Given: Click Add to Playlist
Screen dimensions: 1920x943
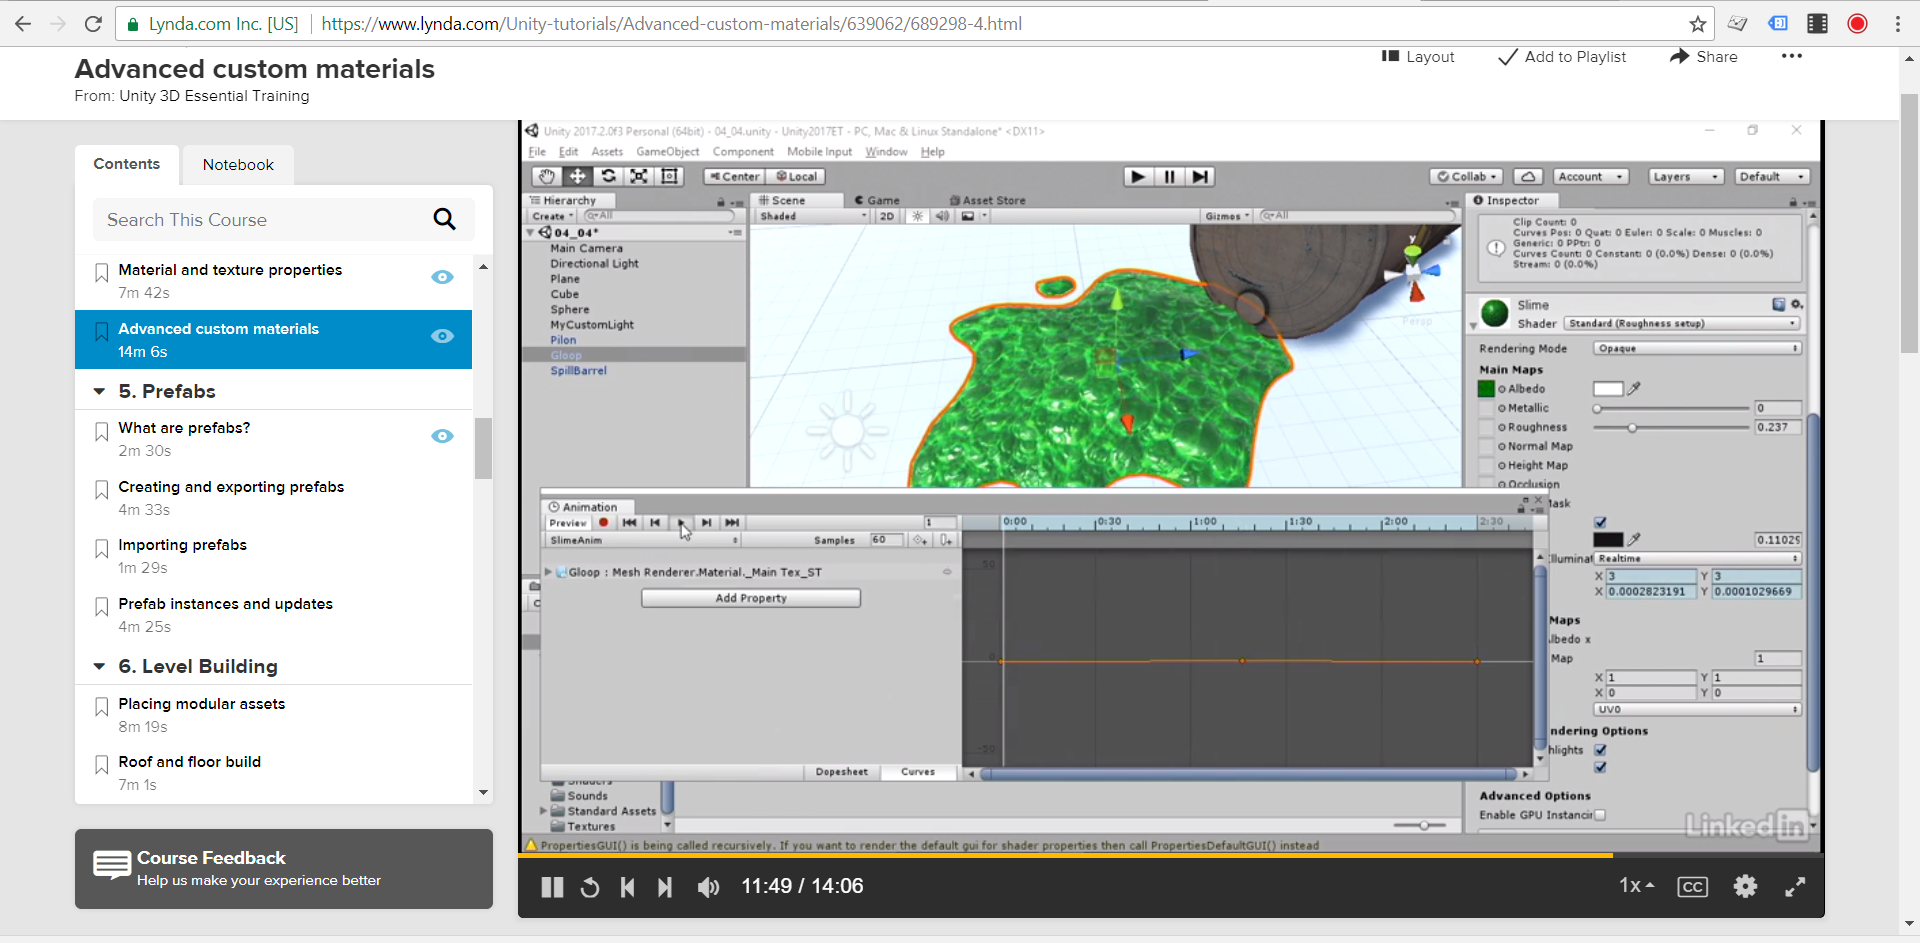Looking at the screenshot, I should [x=1562, y=57].
